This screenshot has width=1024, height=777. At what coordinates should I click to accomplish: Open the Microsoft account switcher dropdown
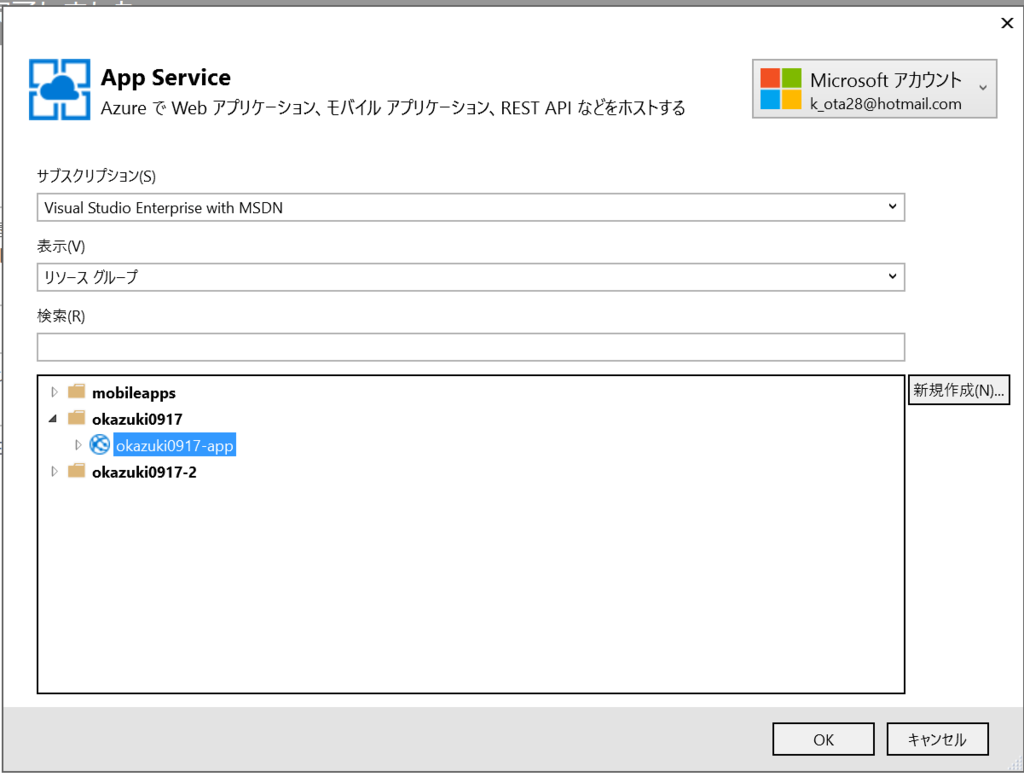point(983,88)
